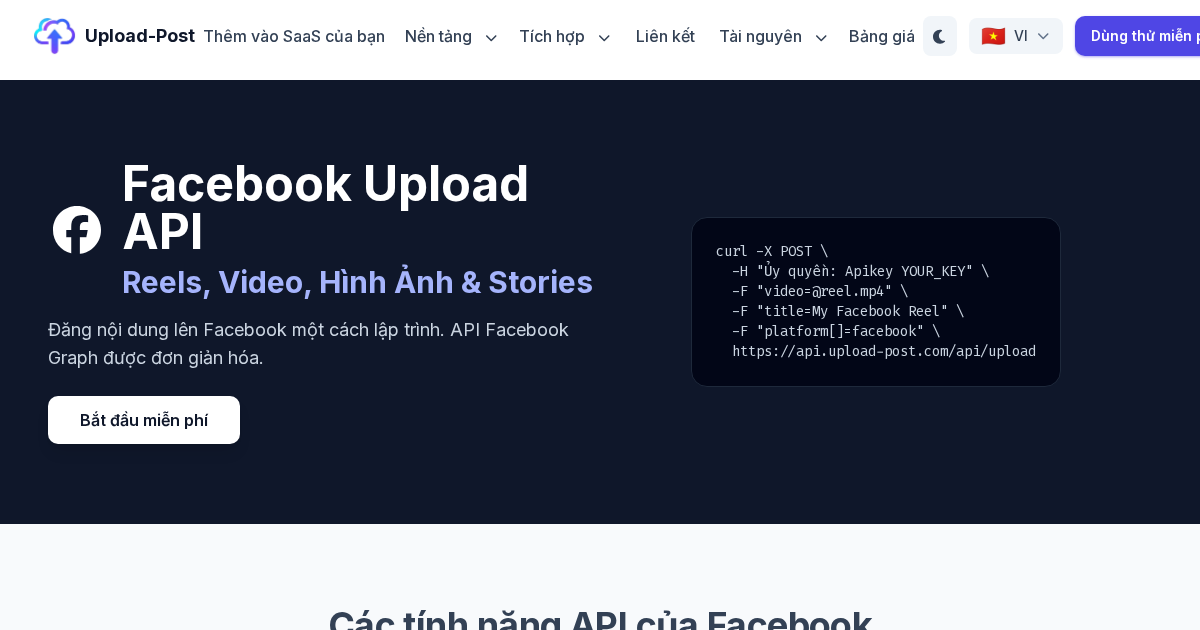Open the Tài nguyên menu
The image size is (1200, 630).
pyautogui.click(x=760, y=36)
